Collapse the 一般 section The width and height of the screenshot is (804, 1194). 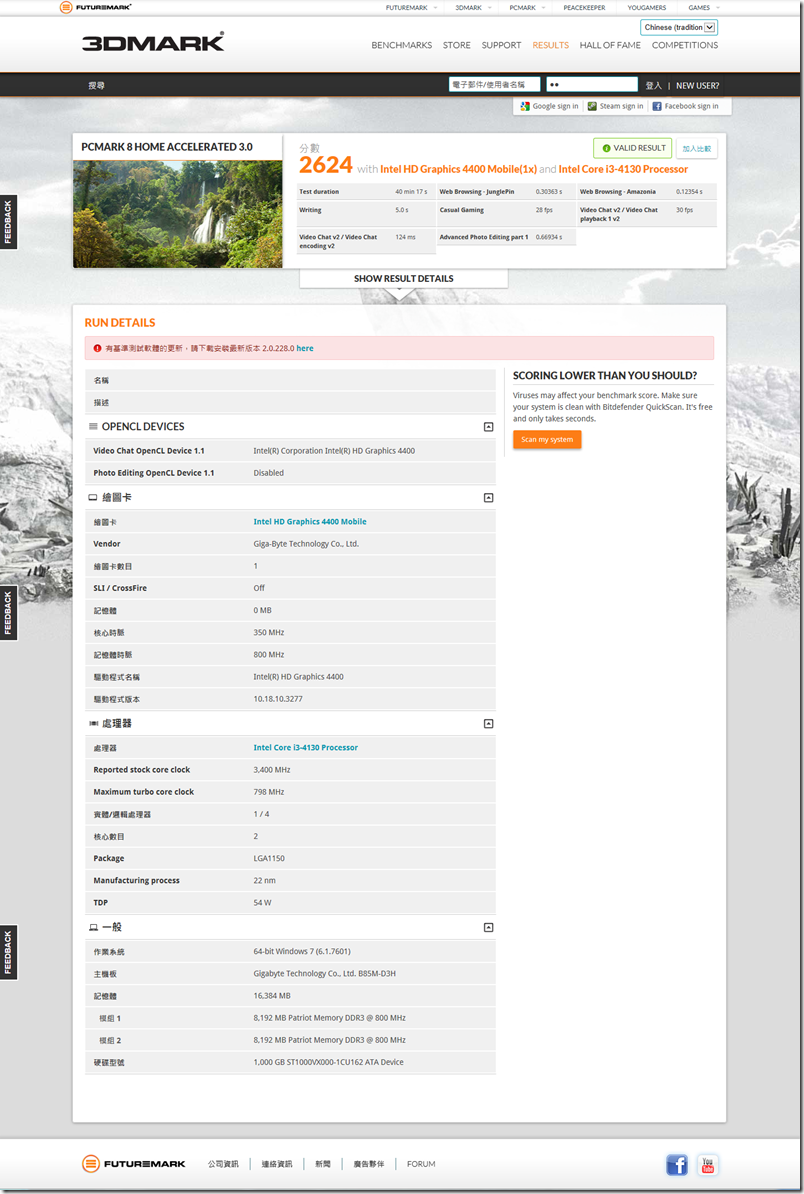point(489,927)
